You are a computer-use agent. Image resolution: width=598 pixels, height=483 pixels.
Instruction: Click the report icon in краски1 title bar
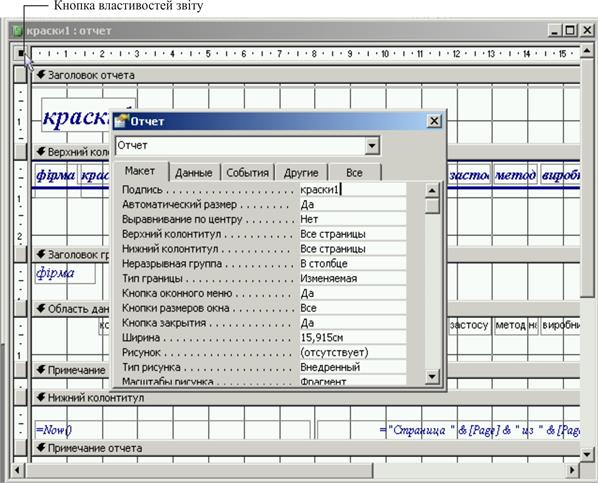point(17,31)
